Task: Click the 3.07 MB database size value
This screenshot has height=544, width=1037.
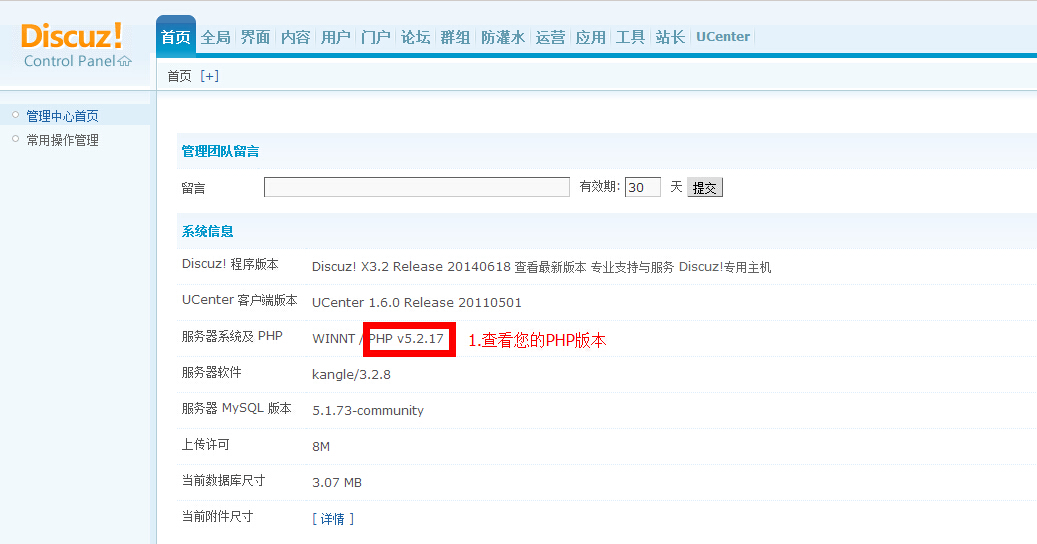Action: click(x=337, y=483)
